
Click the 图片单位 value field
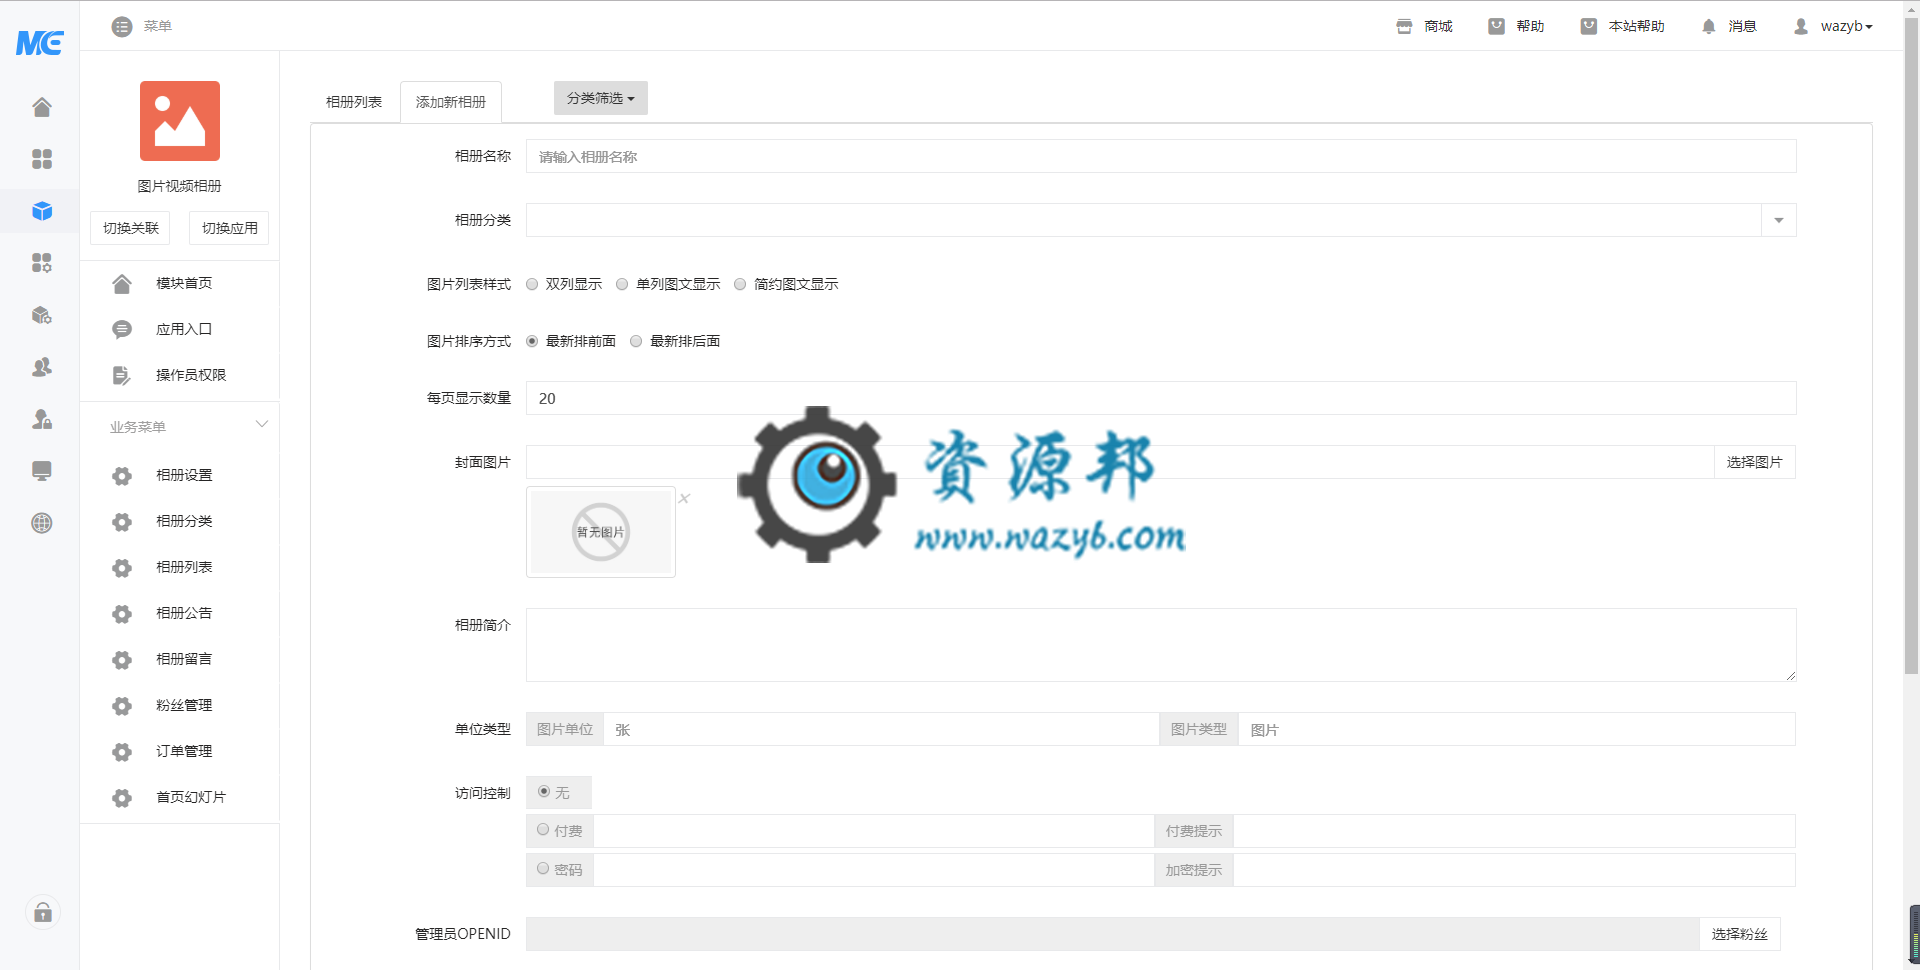(x=881, y=729)
